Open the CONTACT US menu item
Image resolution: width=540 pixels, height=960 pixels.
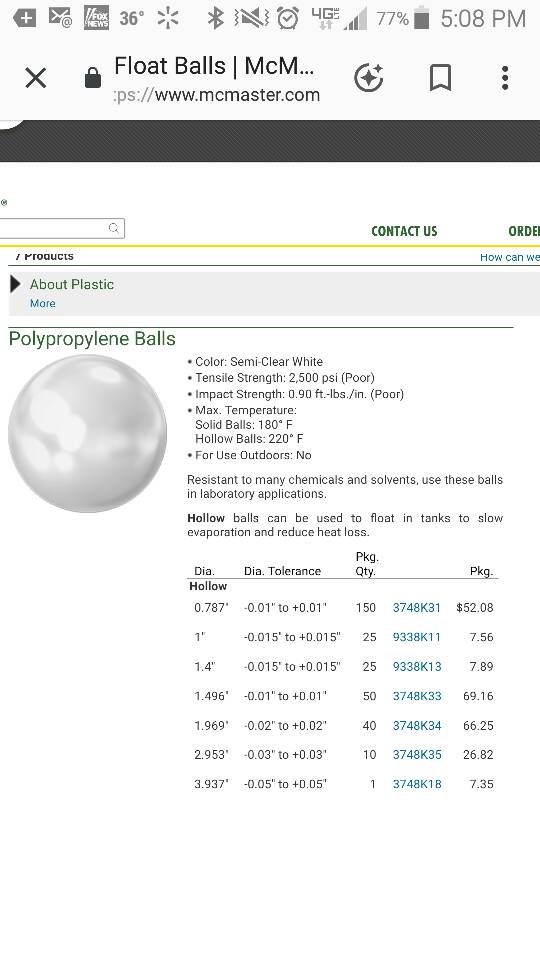pyautogui.click(x=404, y=231)
